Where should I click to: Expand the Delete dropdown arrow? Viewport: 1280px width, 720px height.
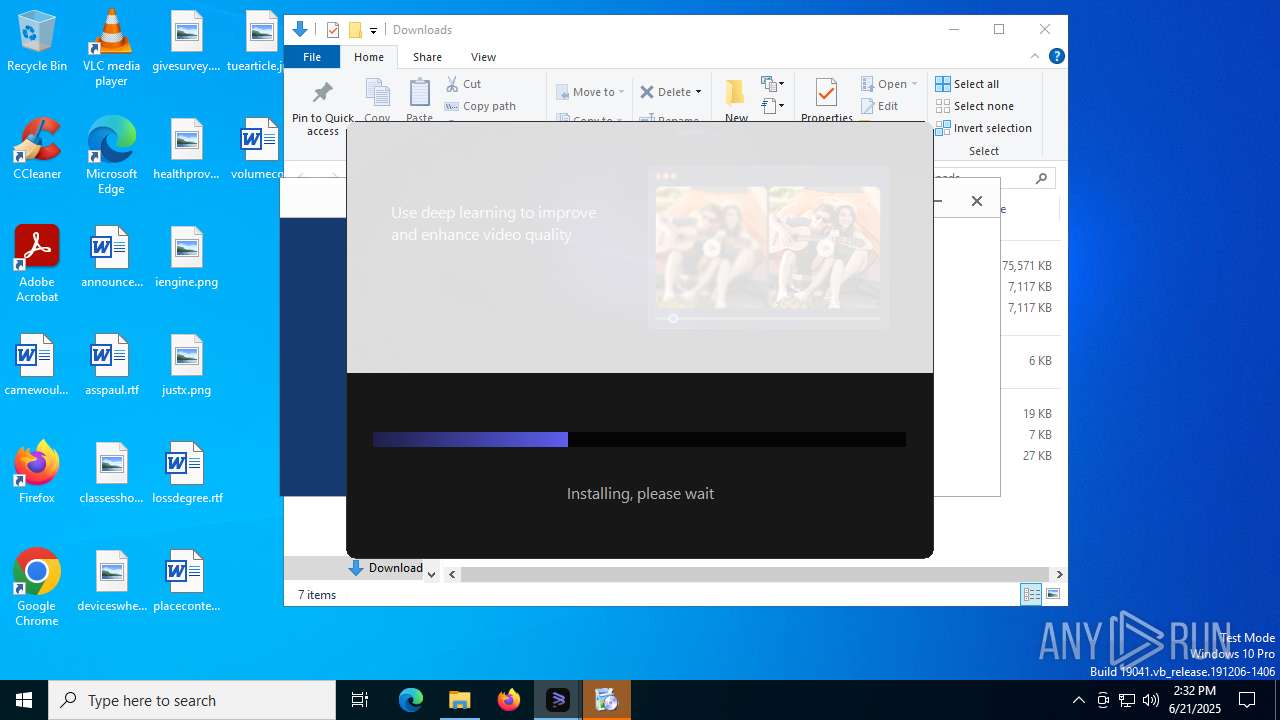698,92
